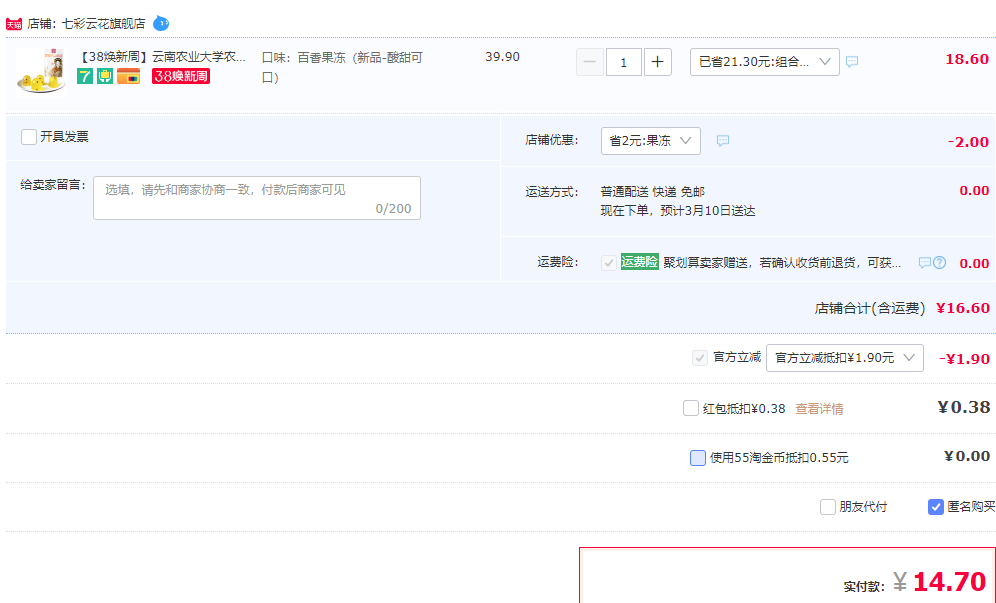The height and width of the screenshot is (603, 996).
Task: Open 查看详情 link for red packet
Action: (x=819, y=409)
